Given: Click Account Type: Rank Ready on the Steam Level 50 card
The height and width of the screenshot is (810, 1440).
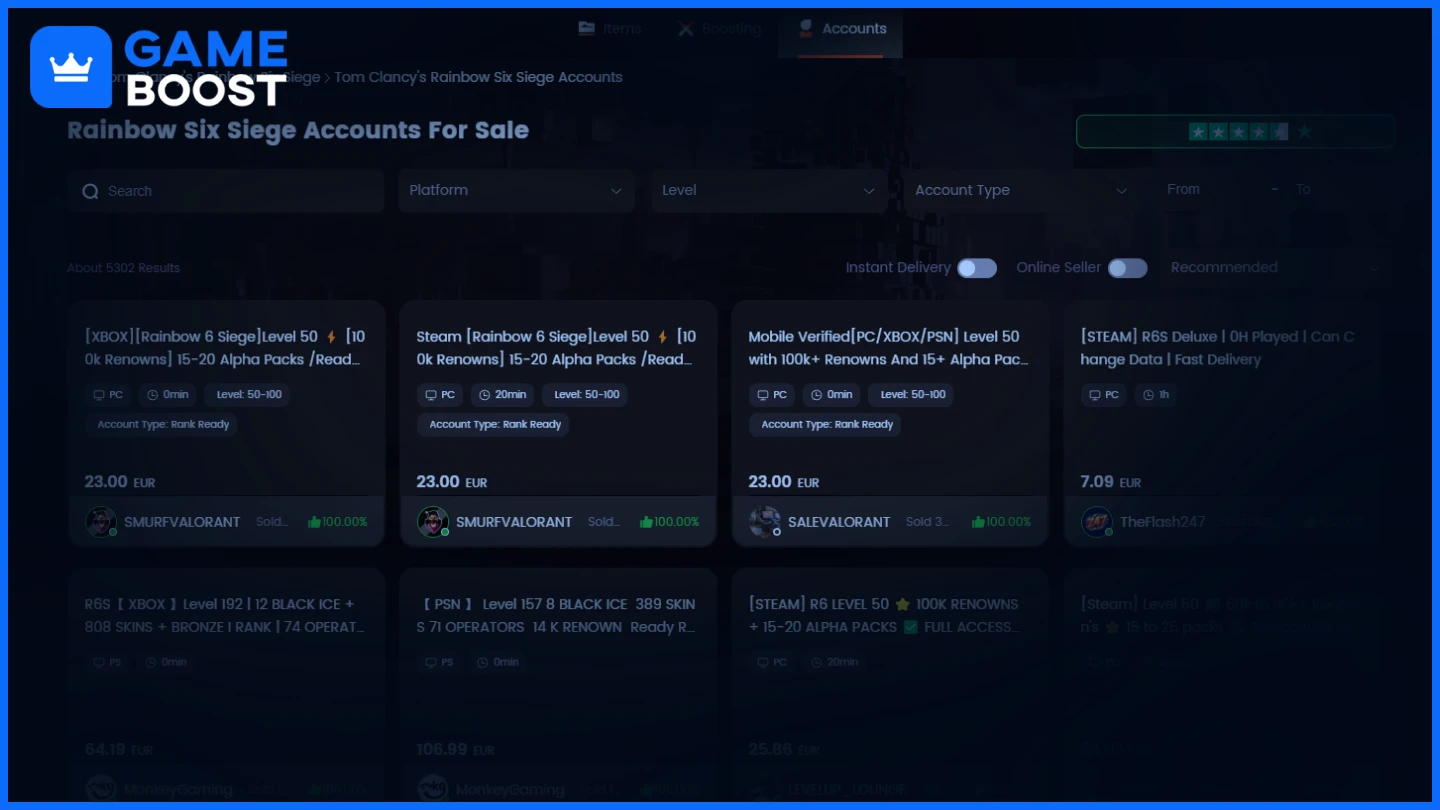Looking at the screenshot, I should 495,425.
